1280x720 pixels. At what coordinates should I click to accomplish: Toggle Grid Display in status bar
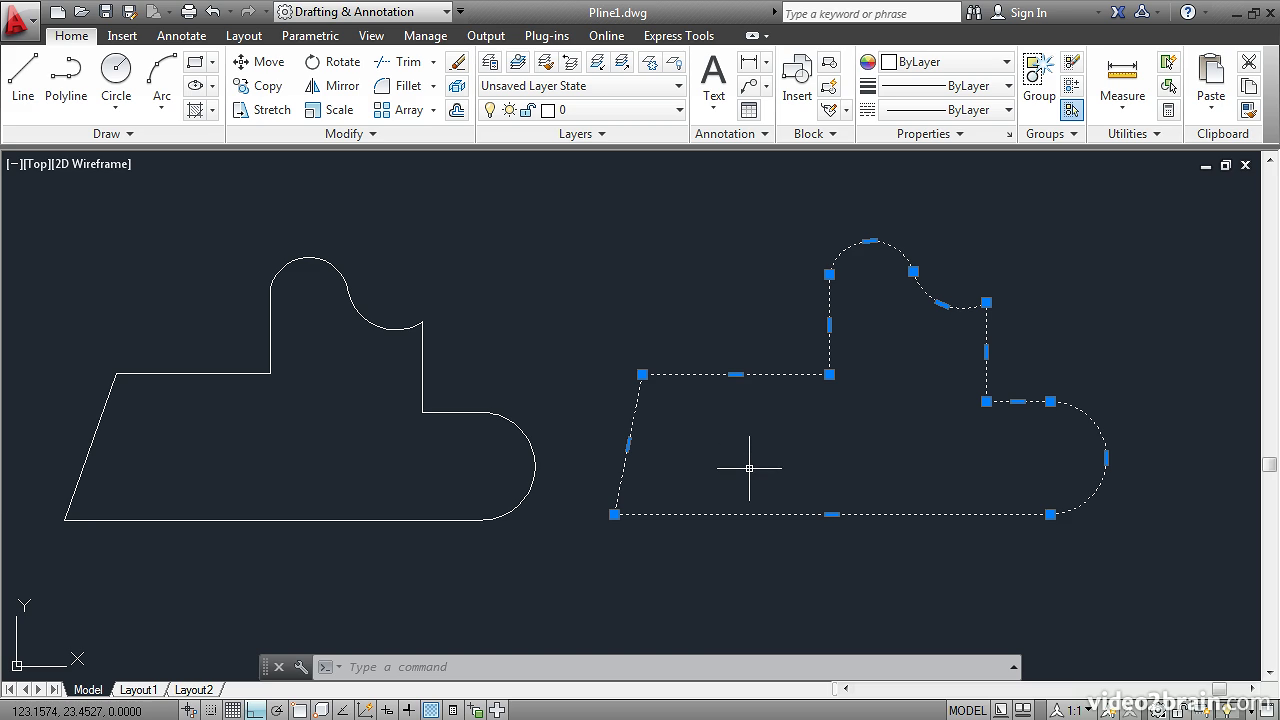pyautogui.click(x=233, y=711)
